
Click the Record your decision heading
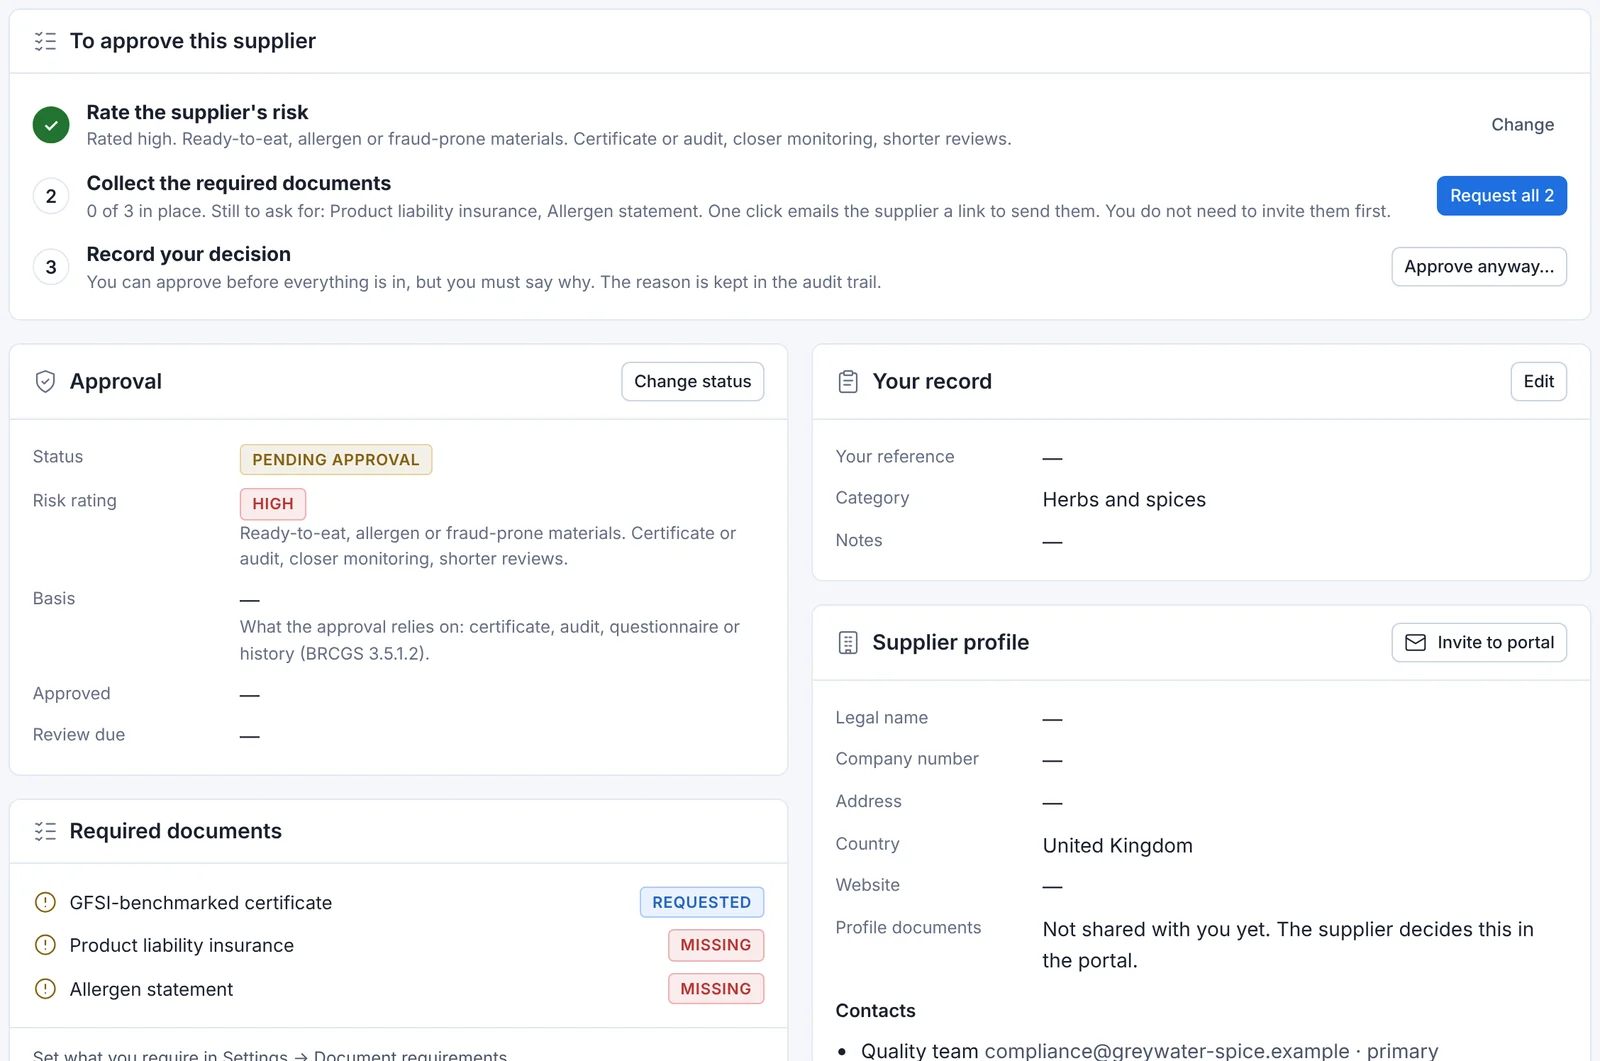coord(189,254)
